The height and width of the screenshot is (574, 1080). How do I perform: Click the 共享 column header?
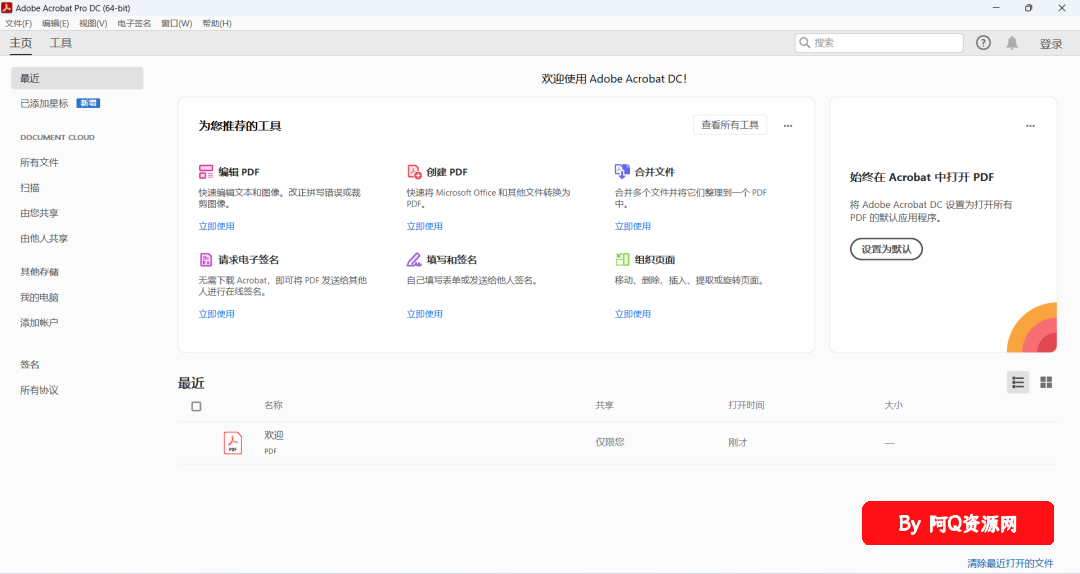coord(605,405)
